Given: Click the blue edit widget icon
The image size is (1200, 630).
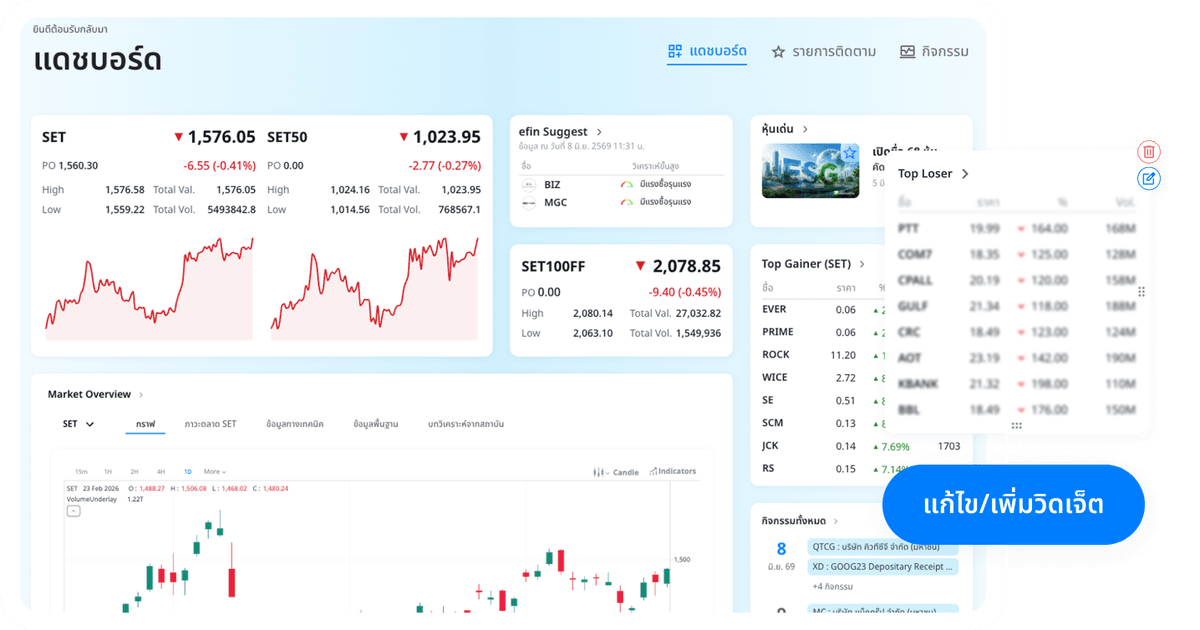Looking at the screenshot, I should [x=1149, y=179].
